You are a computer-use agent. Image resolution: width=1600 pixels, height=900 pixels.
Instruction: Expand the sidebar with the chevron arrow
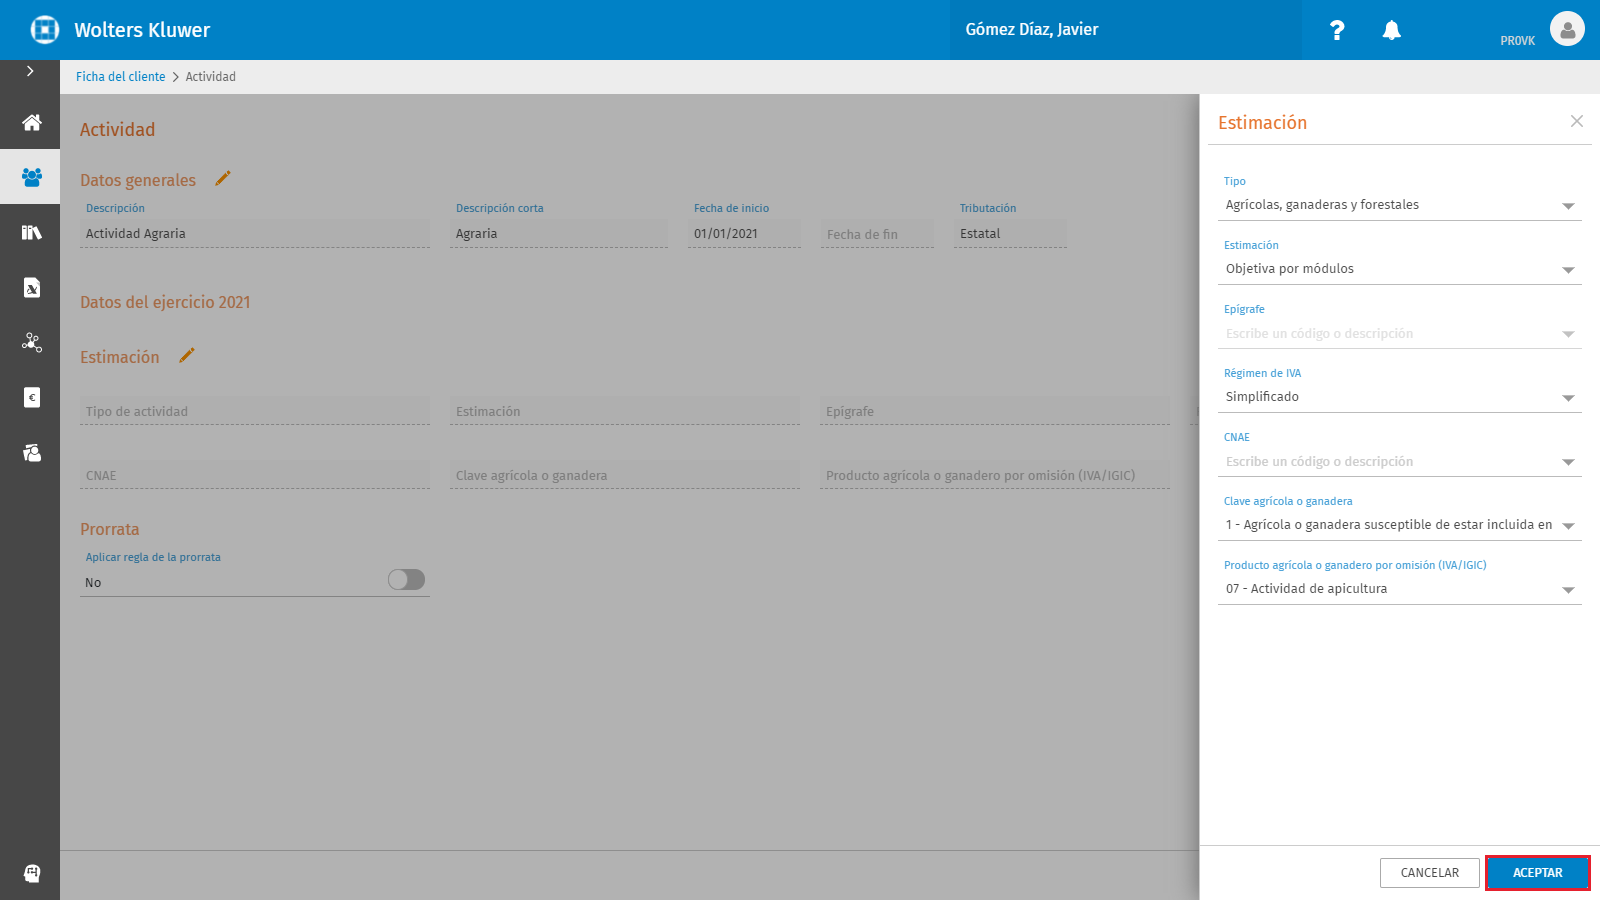tap(30, 71)
